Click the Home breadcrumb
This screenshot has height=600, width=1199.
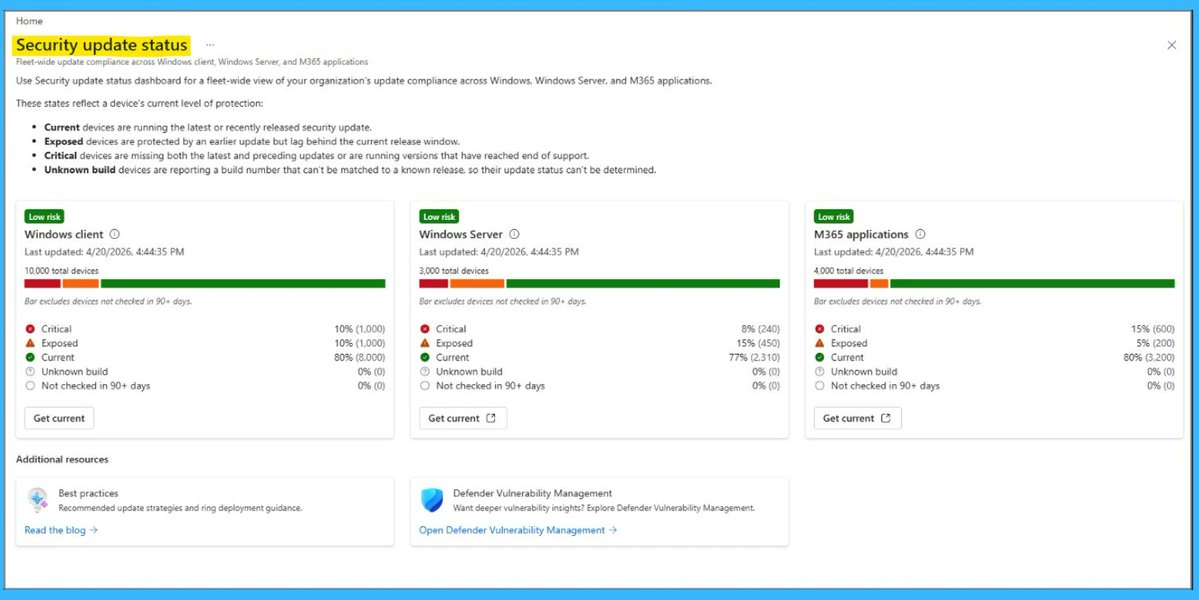click(29, 20)
